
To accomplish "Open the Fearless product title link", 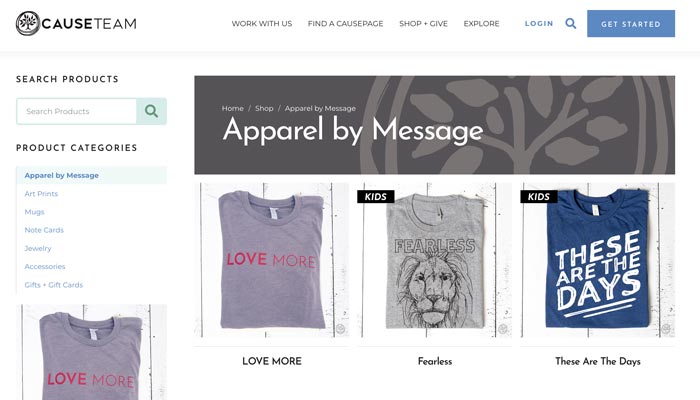I will click(435, 361).
